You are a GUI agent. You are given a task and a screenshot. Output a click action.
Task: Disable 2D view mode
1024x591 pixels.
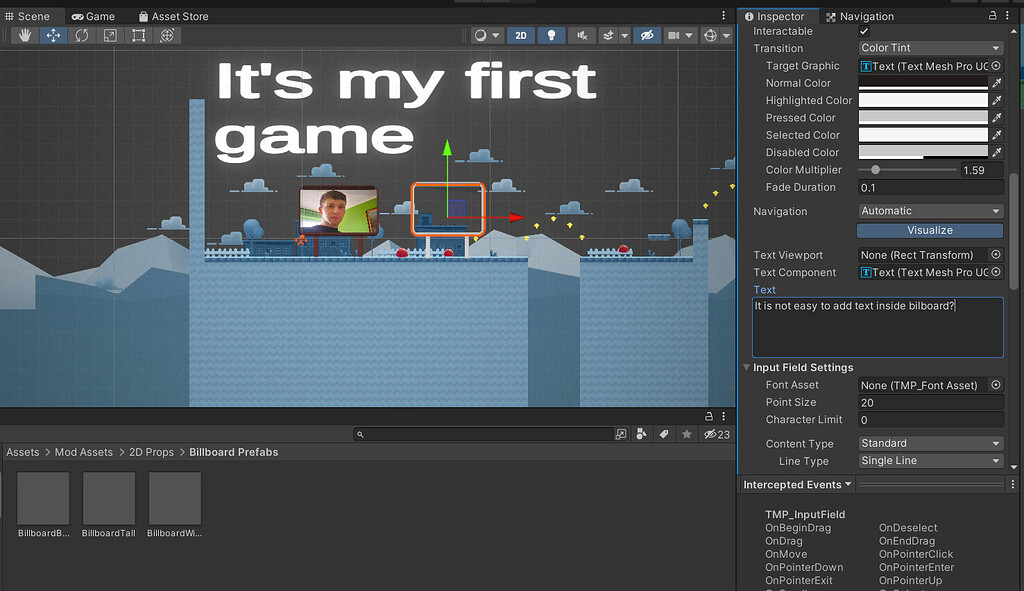(520, 35)
